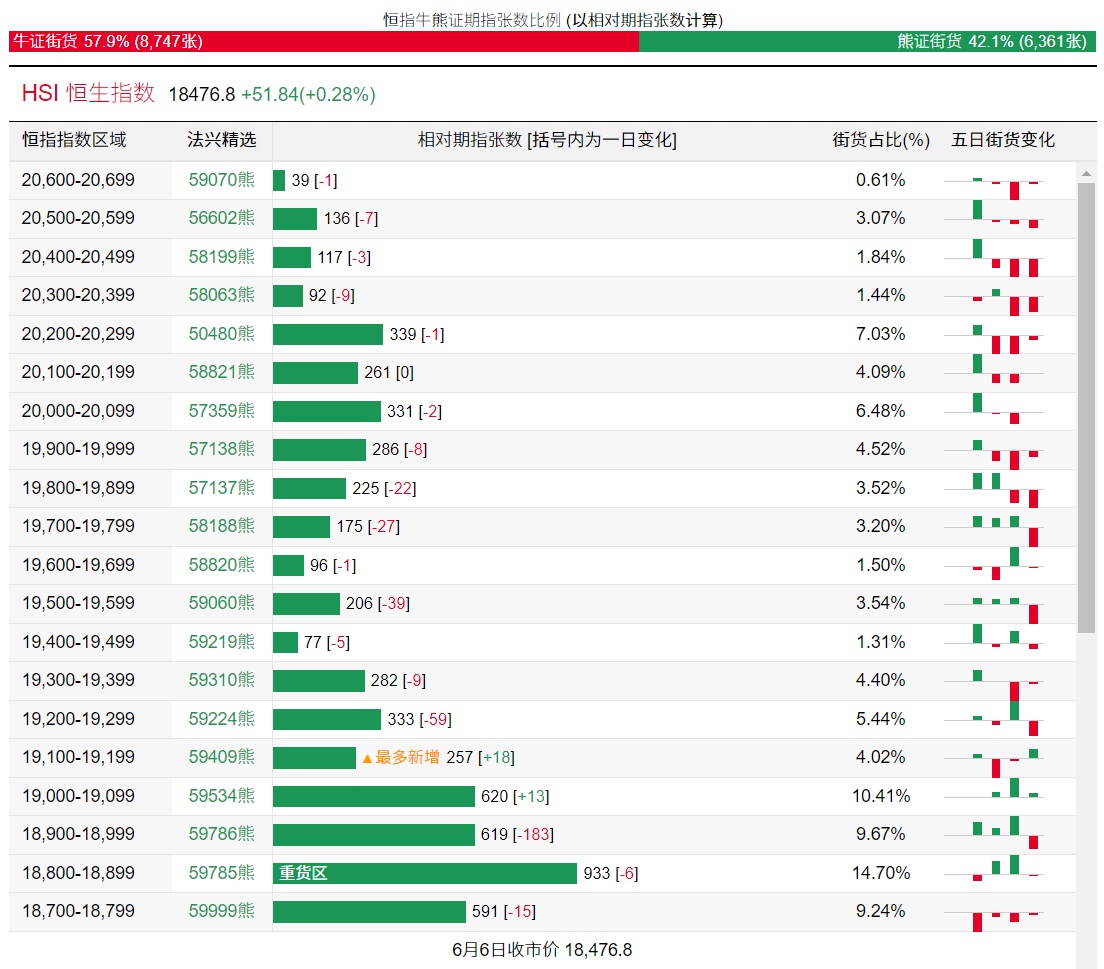
Task: Open five-day chart for 18,800-18,899 row
Action: [1006, 873]
